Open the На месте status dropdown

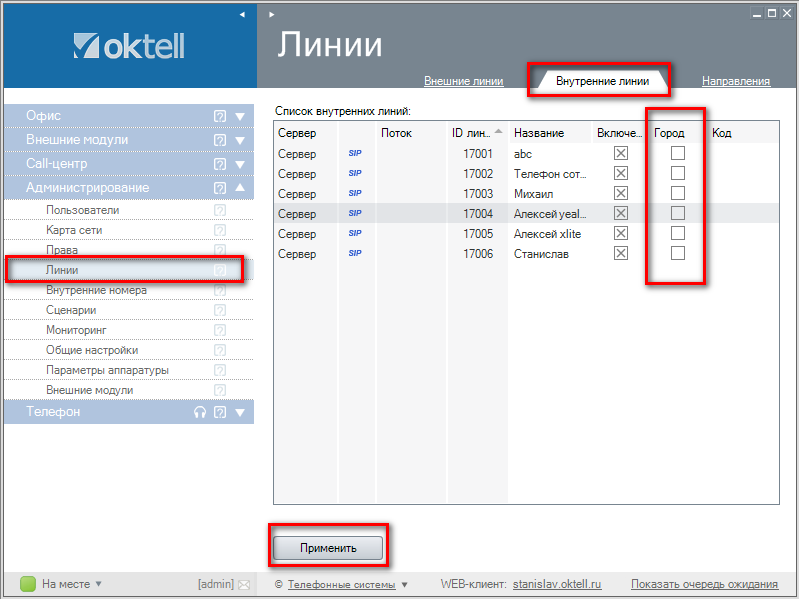click(x=98, y=584)
